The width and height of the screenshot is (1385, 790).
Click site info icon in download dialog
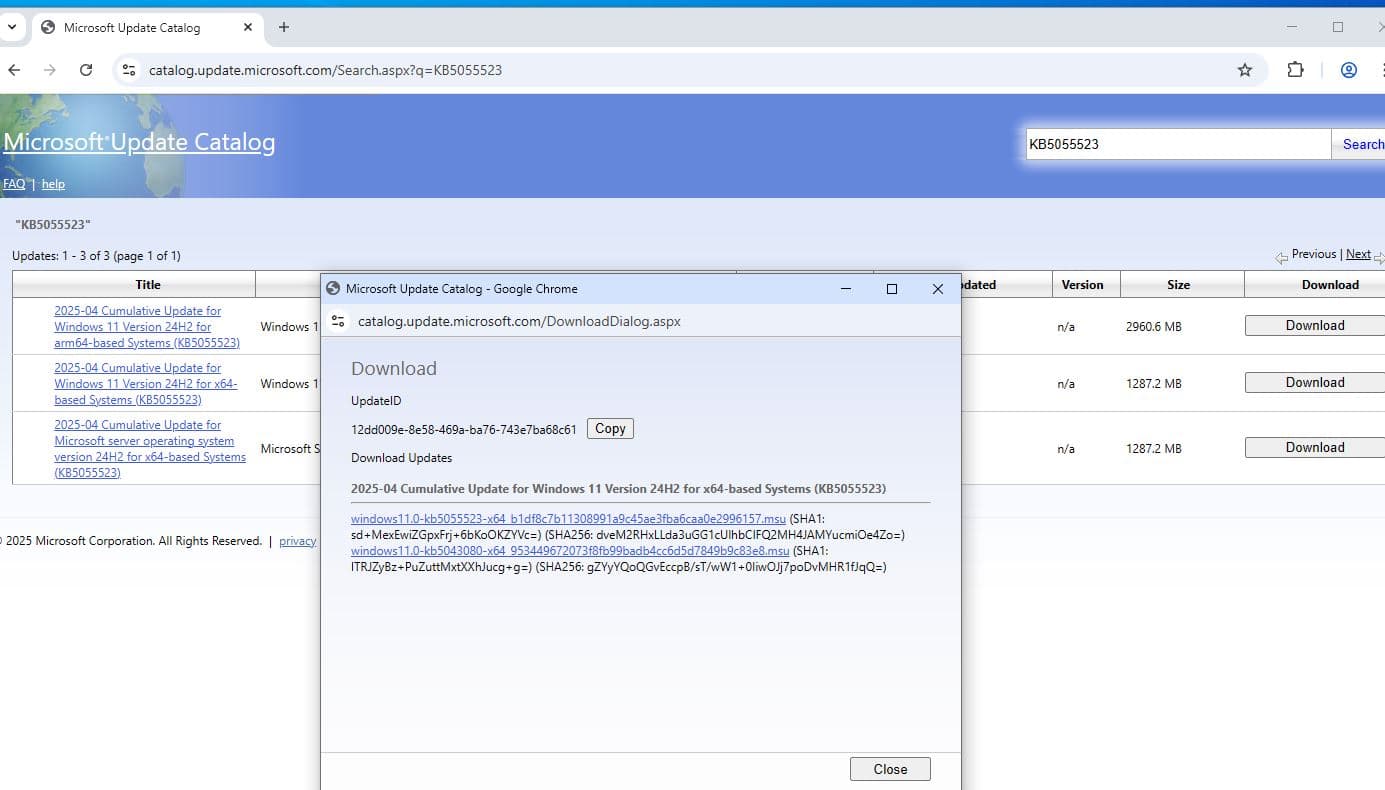point(338,321)
